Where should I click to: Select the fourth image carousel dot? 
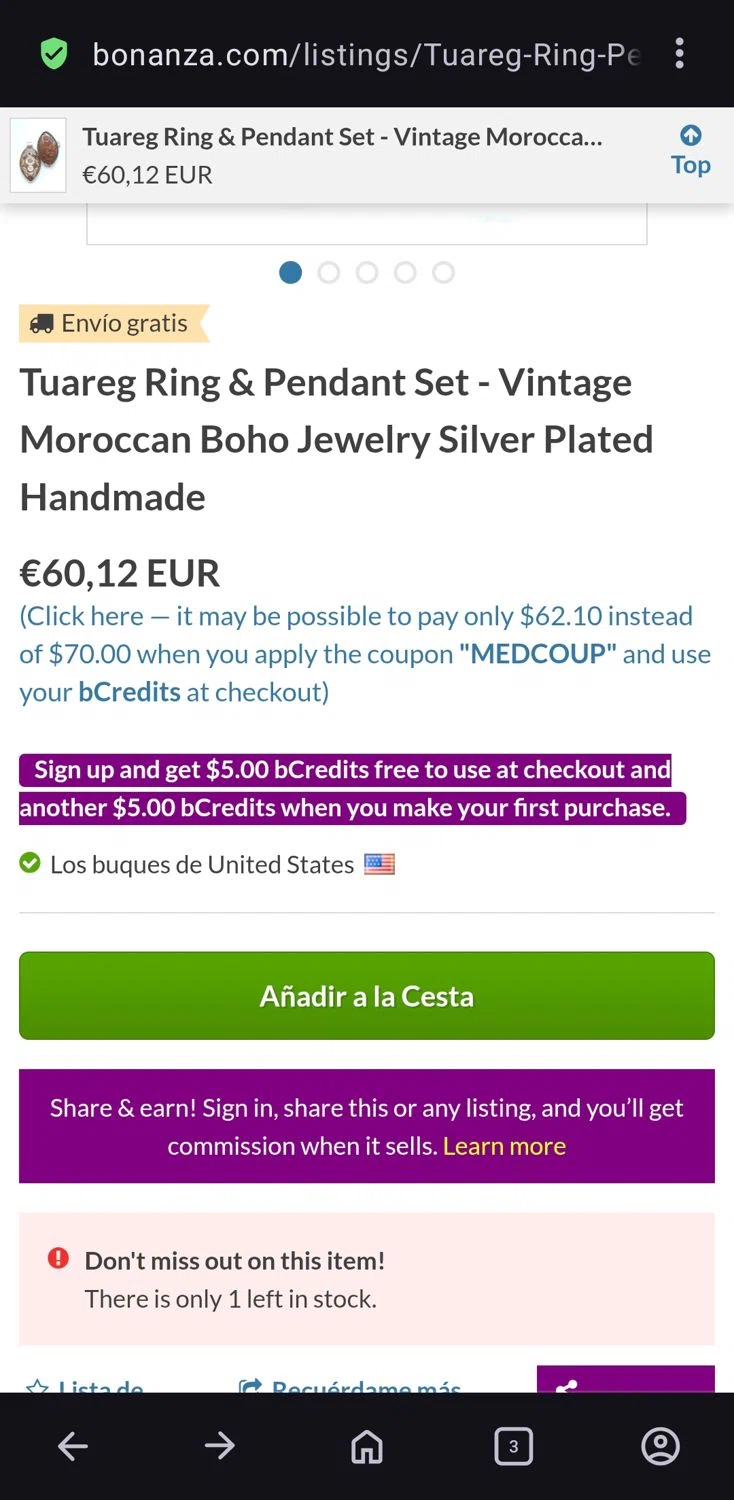pyautogui.click(x=405, y=272)
